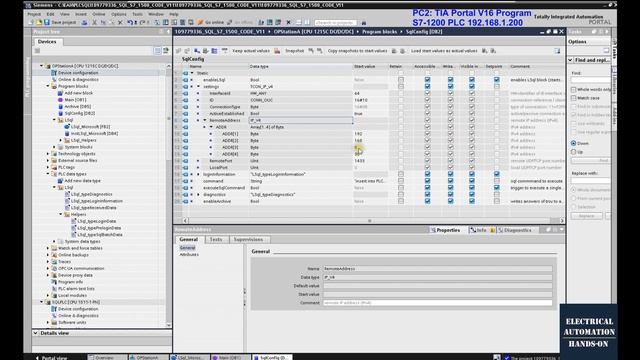Viewport: 640px width, 360px height.
Task: Select the Down search direction radio
Action: [573, 143]
